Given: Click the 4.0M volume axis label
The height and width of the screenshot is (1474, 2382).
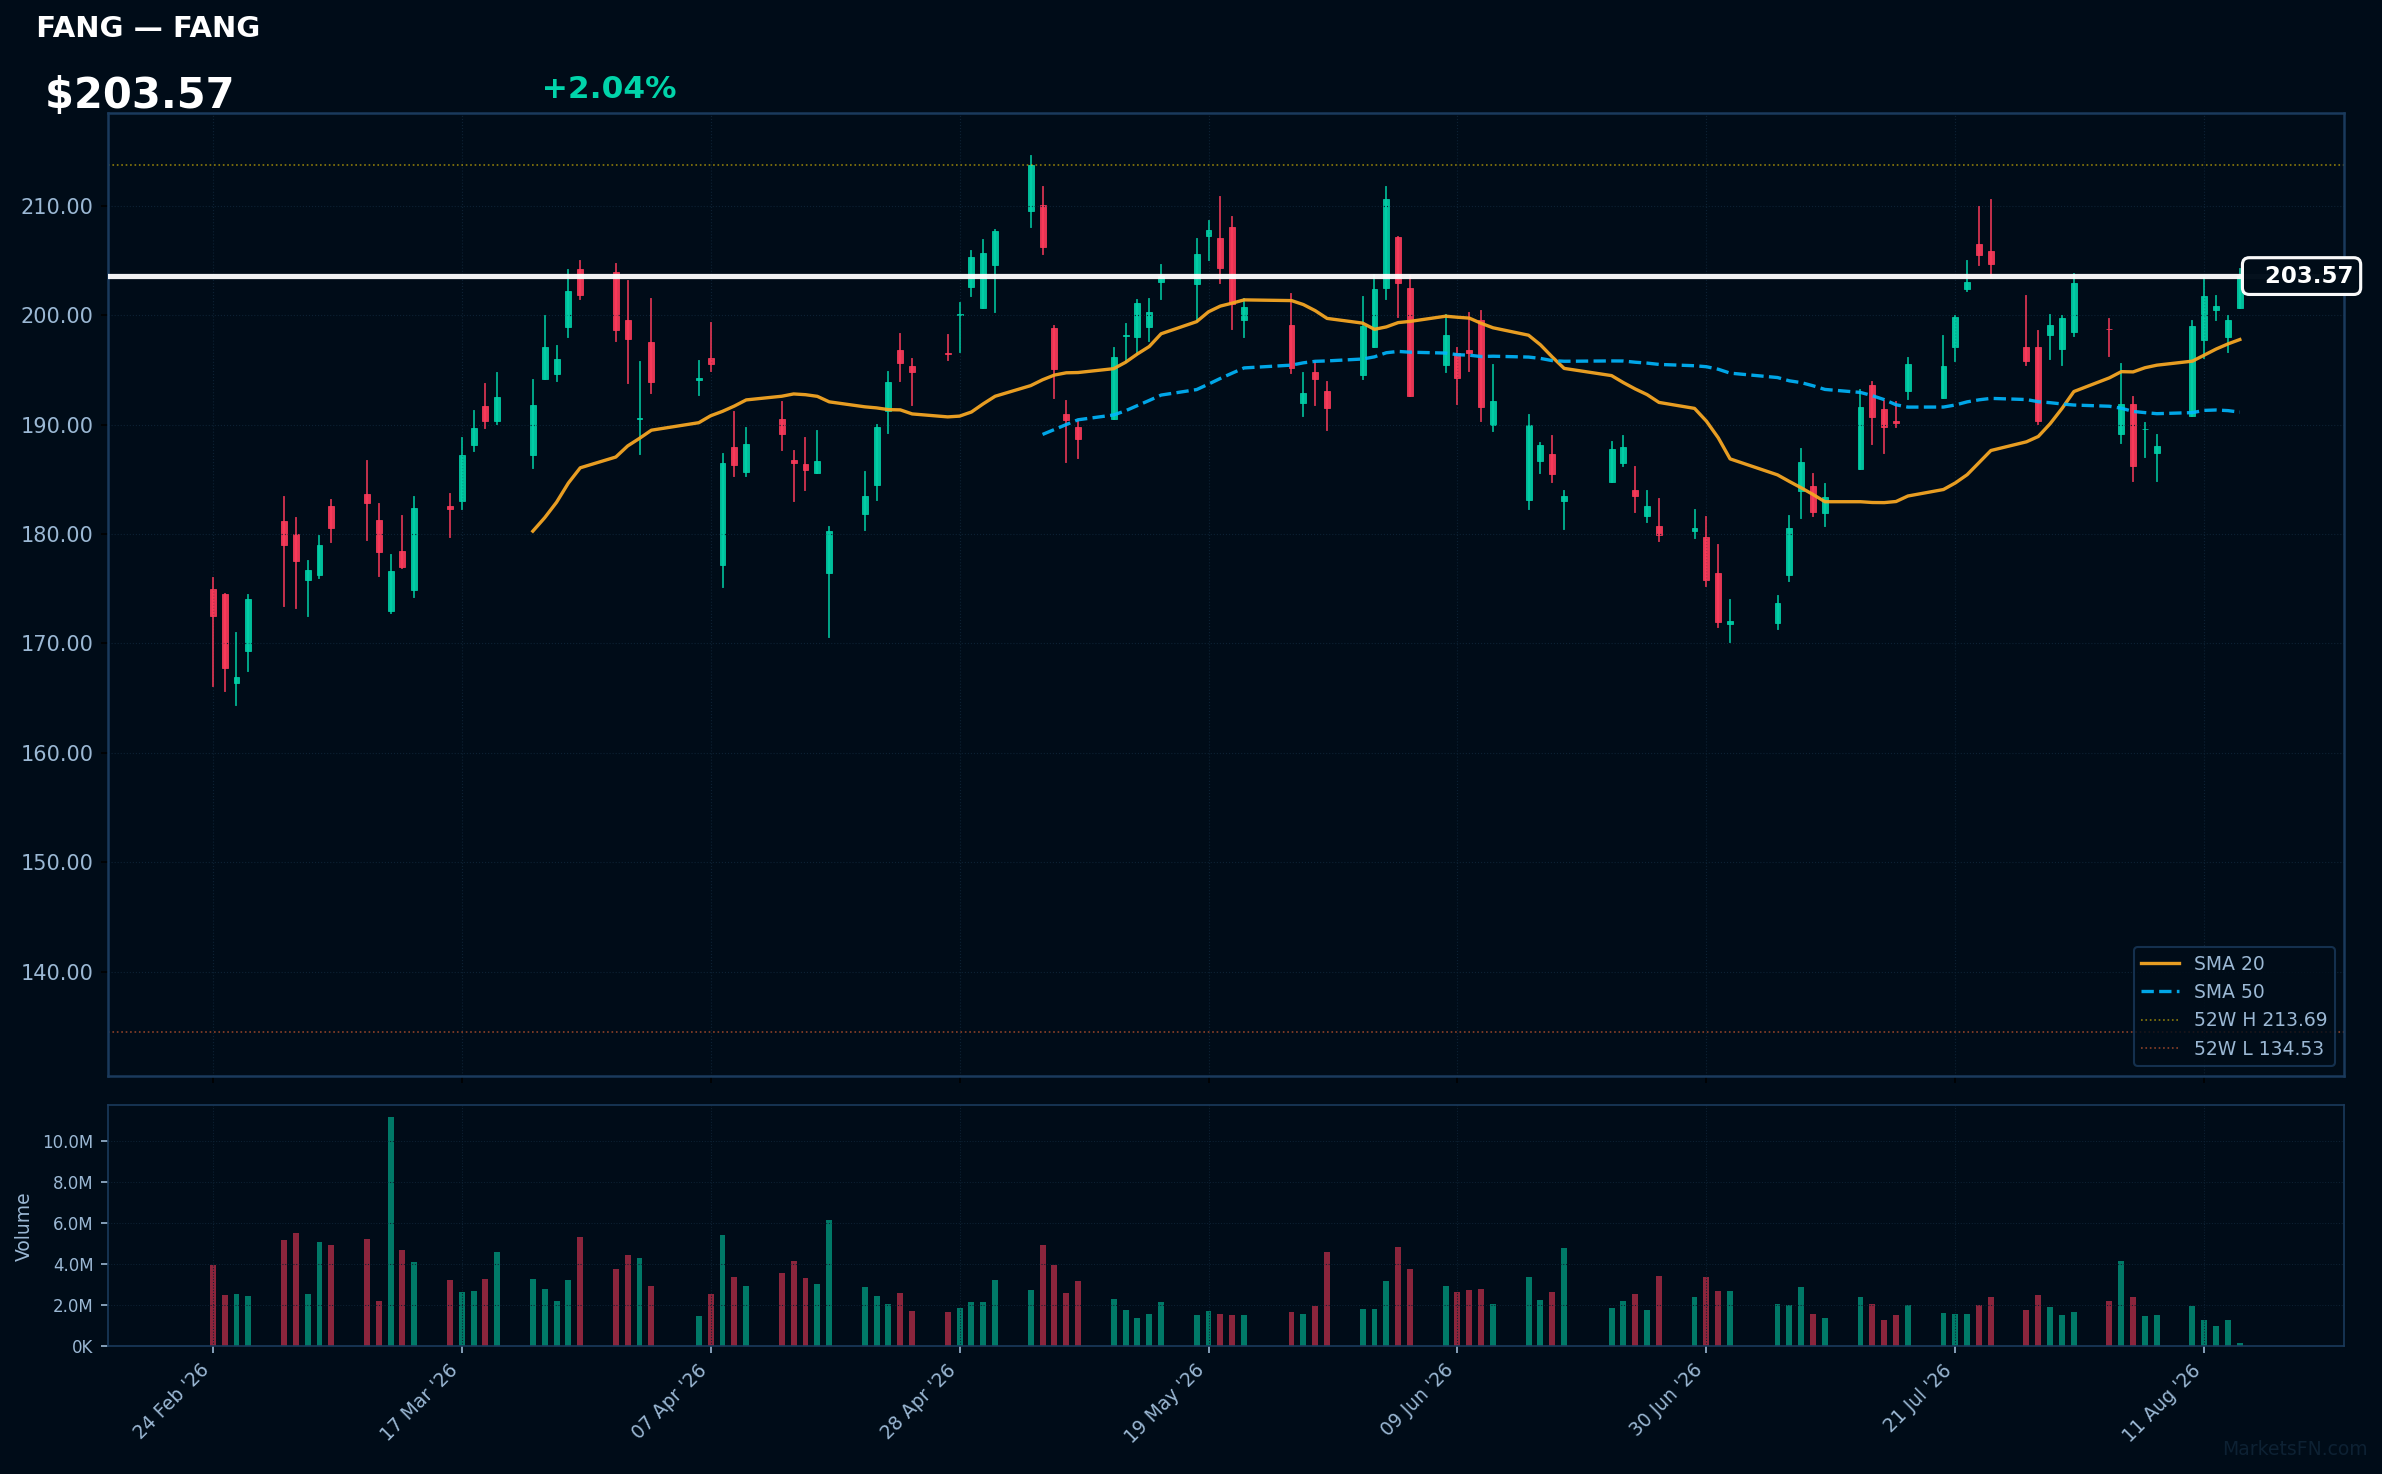Looking at the screenshot, I should pyautogui.click(x=73, y=1265).
